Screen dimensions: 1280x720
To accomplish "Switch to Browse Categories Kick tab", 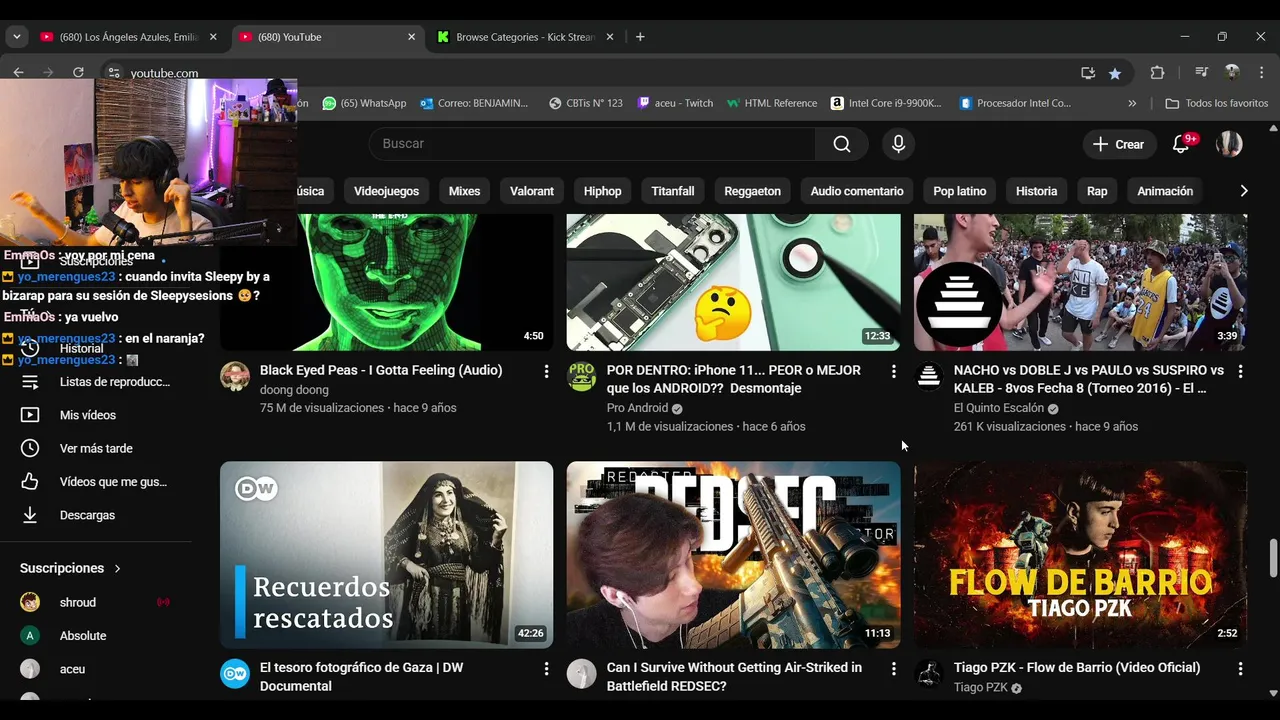I will (x=525, y=37).
